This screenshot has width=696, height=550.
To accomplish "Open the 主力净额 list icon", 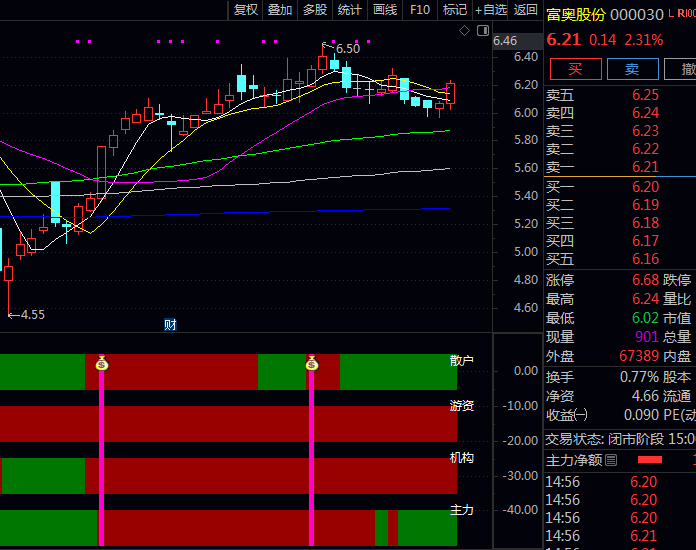I will tap(611, 460).
